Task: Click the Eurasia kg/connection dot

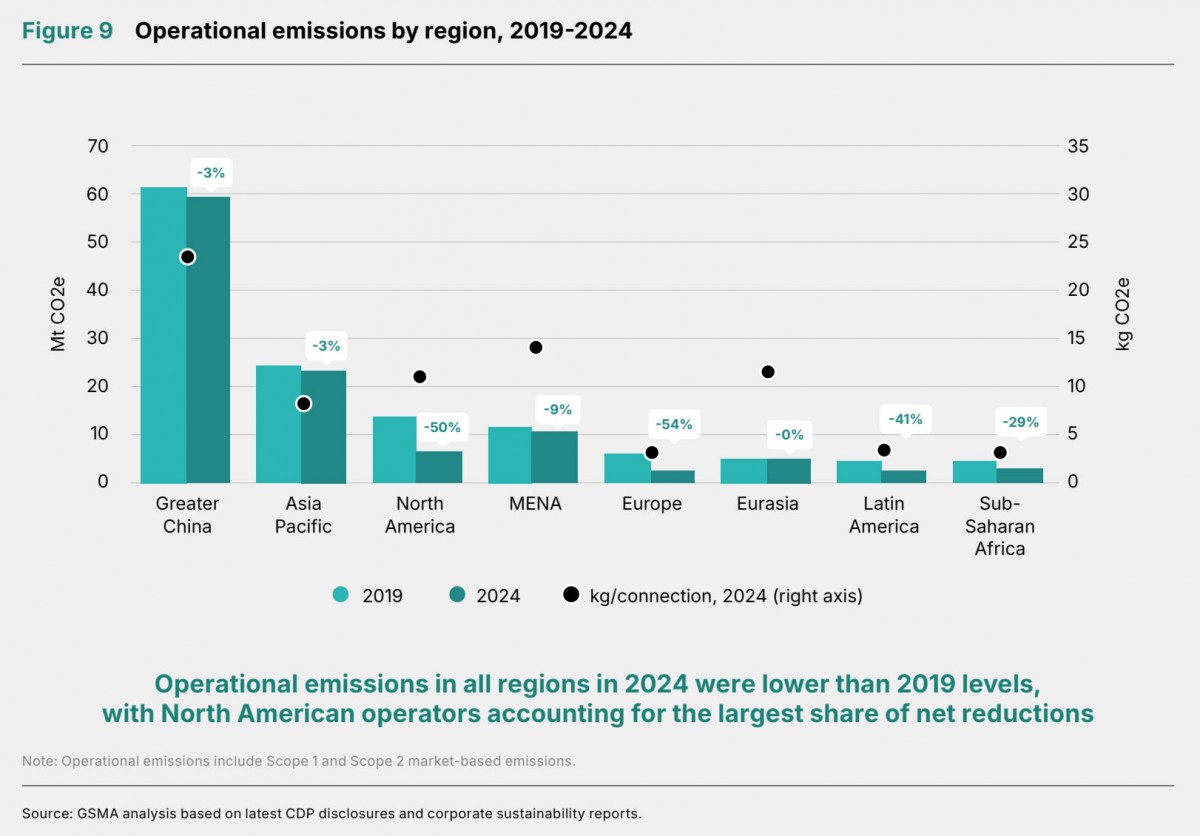Action: click(768, 372)
